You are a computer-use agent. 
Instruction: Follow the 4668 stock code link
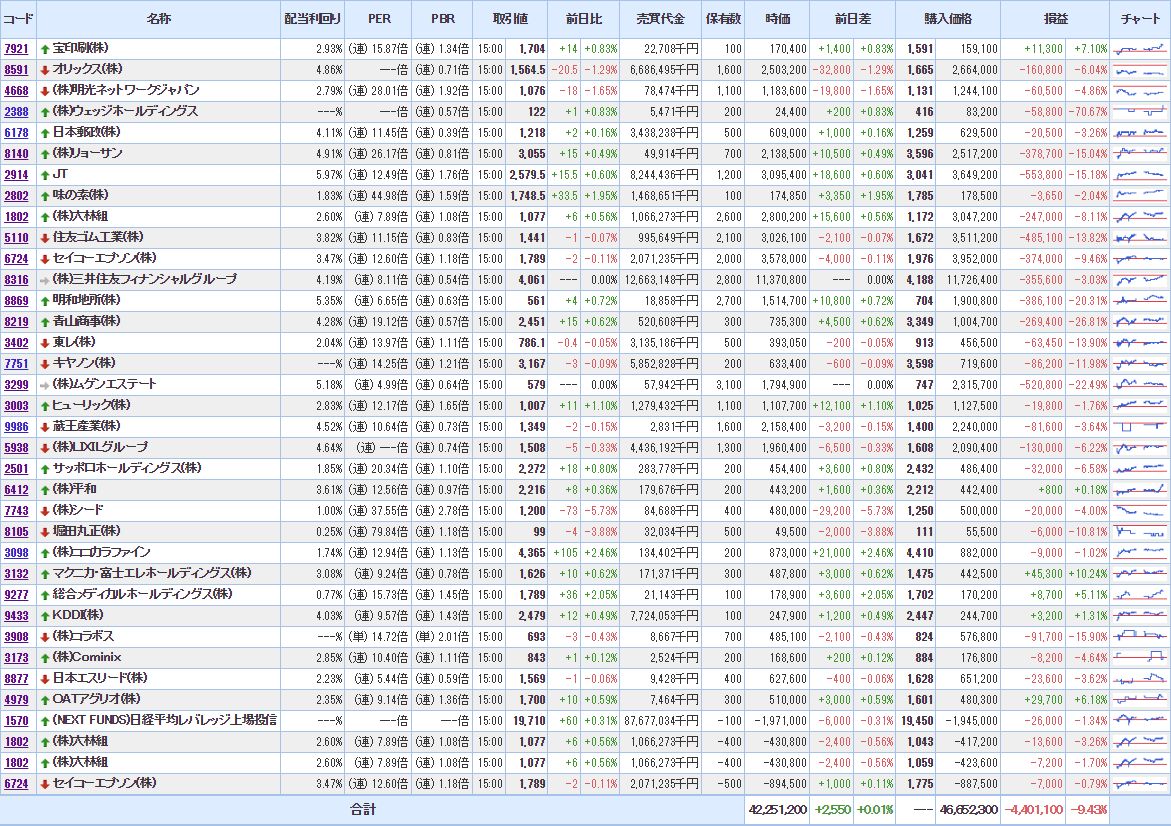click(x=17, y=91)
